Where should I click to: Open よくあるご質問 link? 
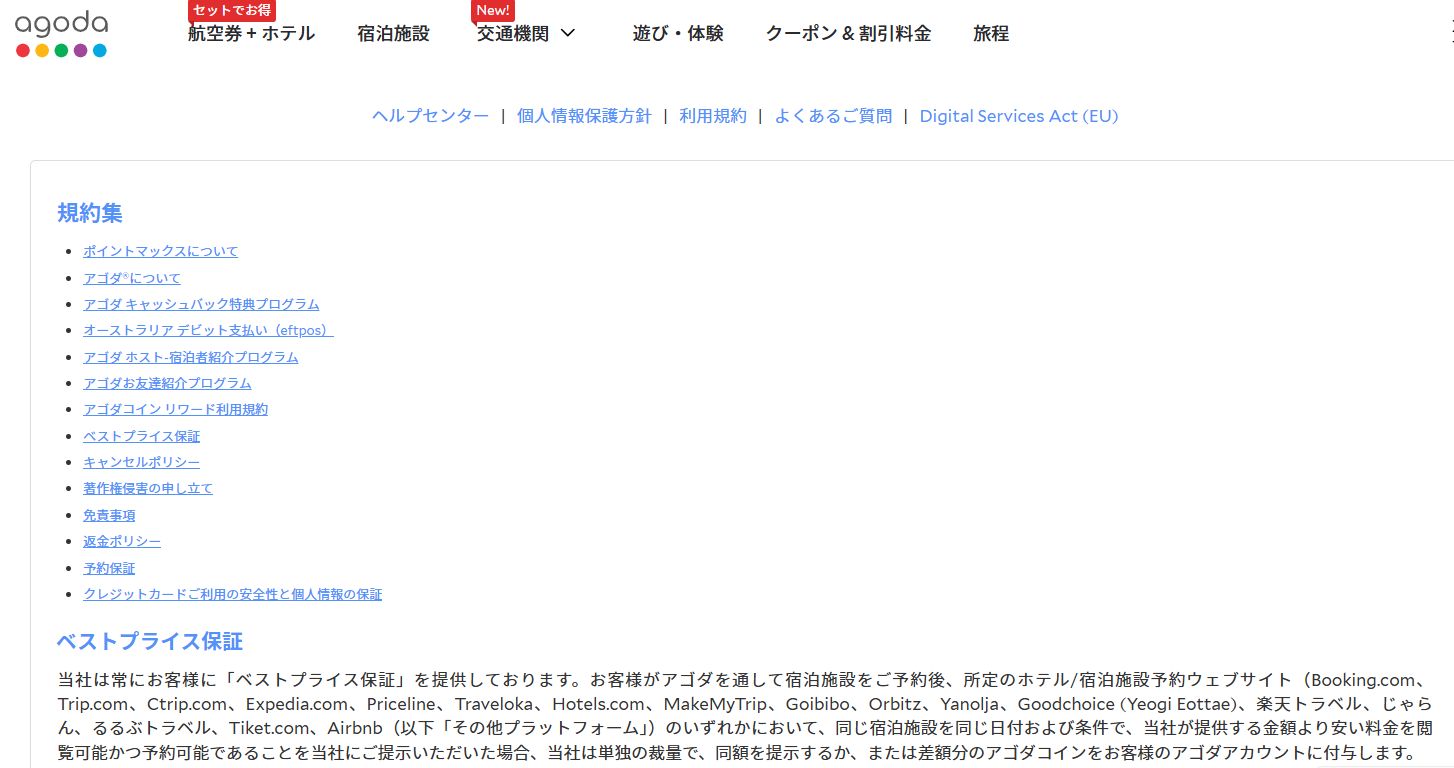(833, 116)
